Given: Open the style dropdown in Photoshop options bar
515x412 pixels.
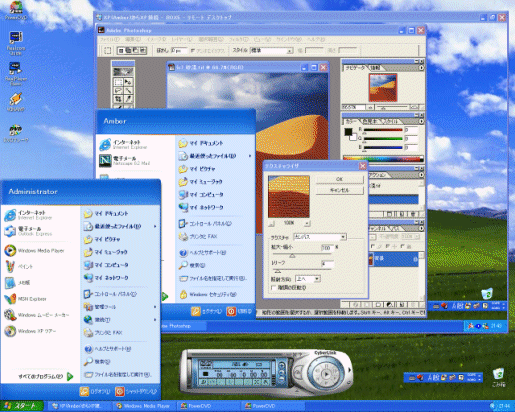Looking at the screenshot, I should [x=290, y=51].
